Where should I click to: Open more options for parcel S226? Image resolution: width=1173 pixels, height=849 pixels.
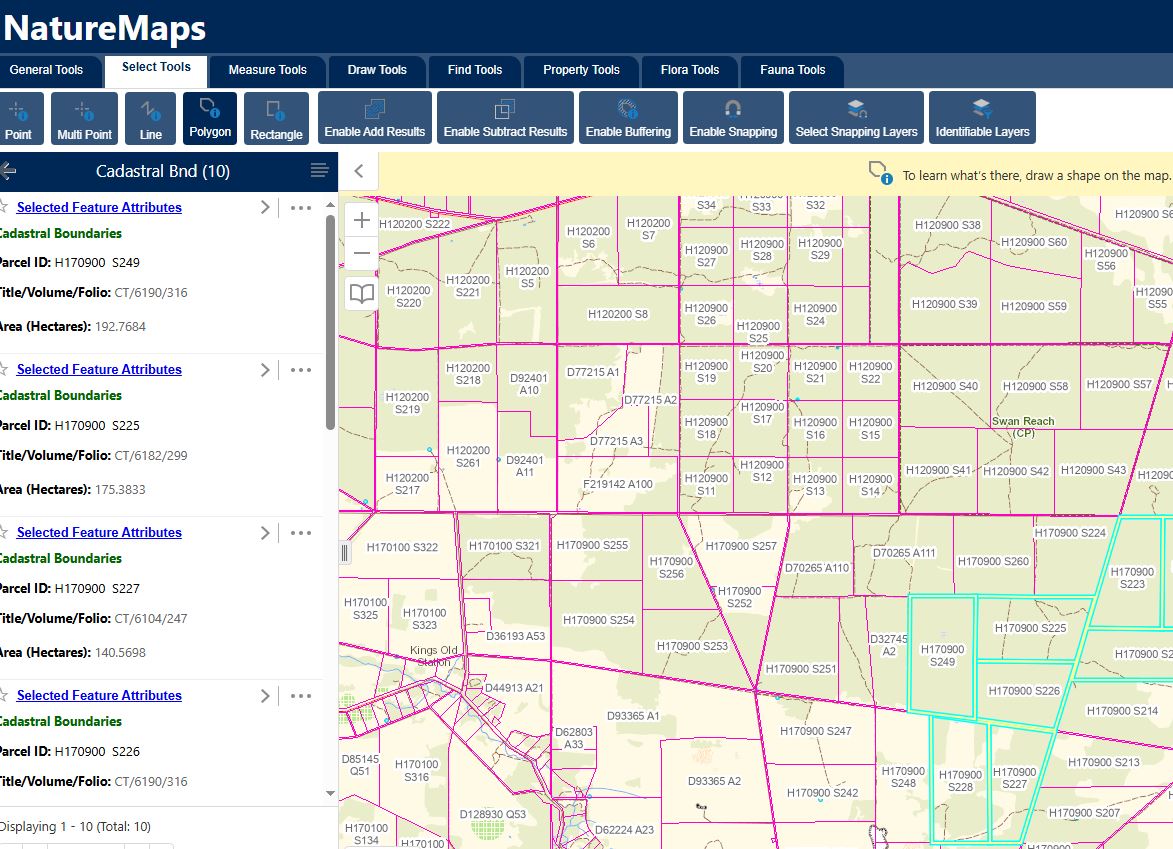[x=301, y=696]
